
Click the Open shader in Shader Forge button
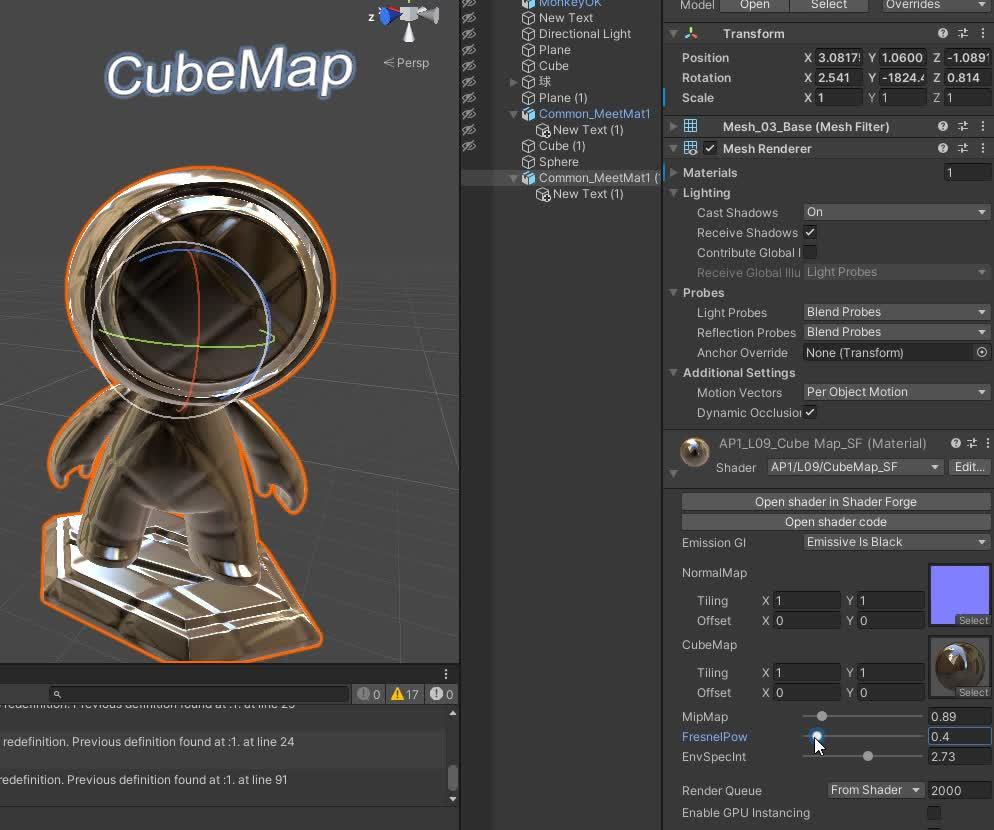834,501
